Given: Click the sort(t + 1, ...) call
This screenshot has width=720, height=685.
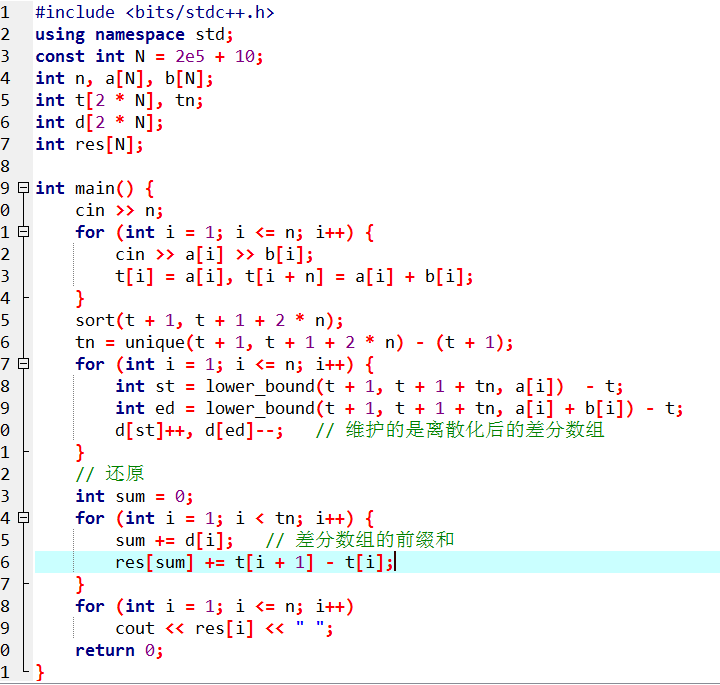Looking at the screenshot, I should point(209,320).
